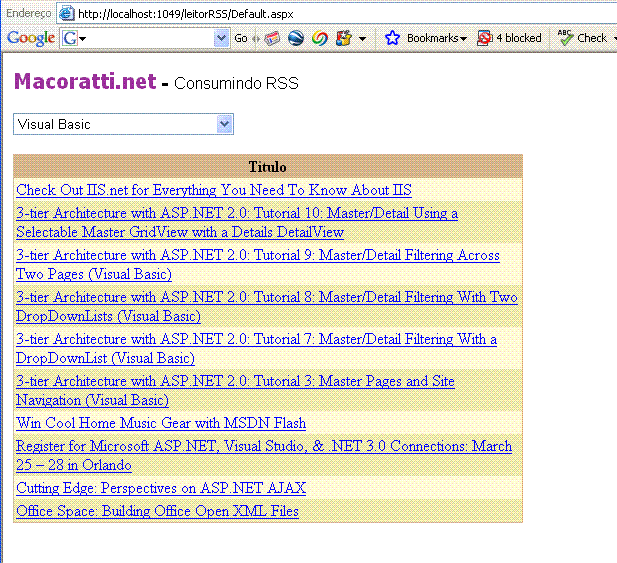Screen dimensions: 617x563
Task: Open the Tutorial 10 Master/Detail GridView link
Action: [x=237, y=223]
